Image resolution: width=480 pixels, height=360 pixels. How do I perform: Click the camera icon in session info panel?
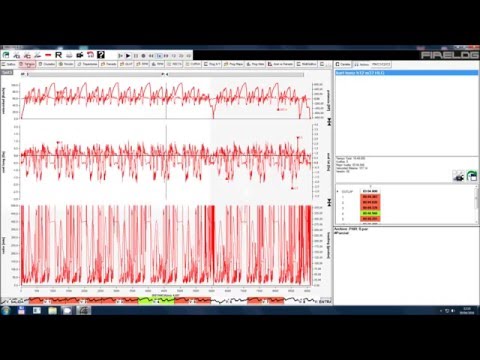(x=459, y=175)
